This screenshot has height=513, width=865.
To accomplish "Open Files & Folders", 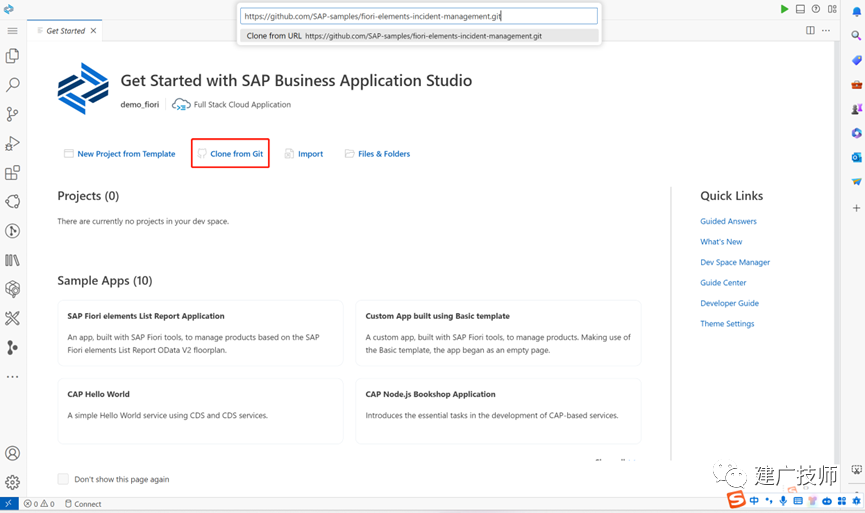I will tap(377, 154).
